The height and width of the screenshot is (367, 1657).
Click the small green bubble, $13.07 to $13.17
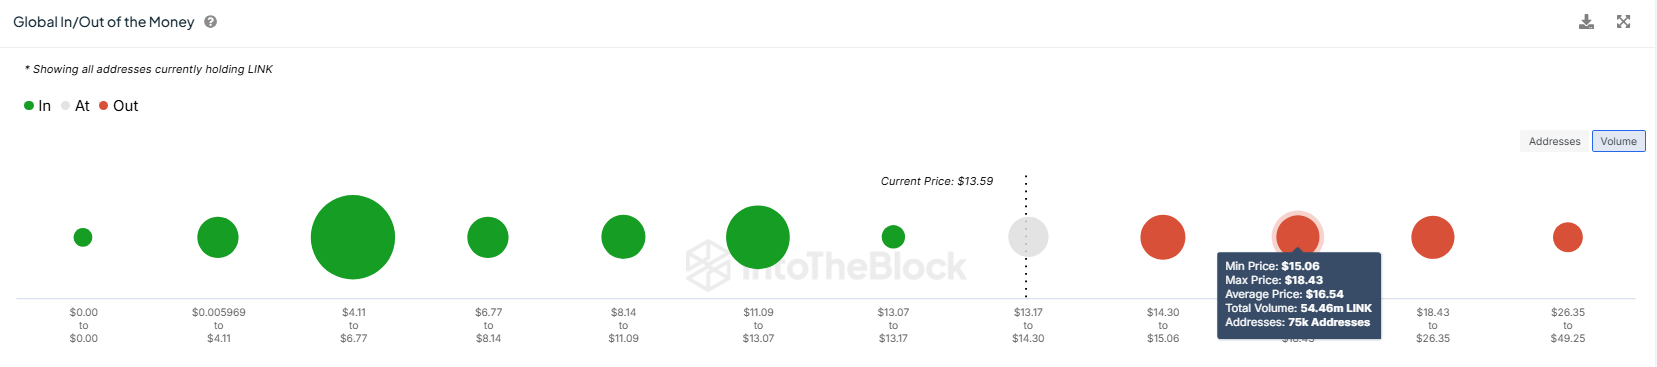click(x=893, y=237)
